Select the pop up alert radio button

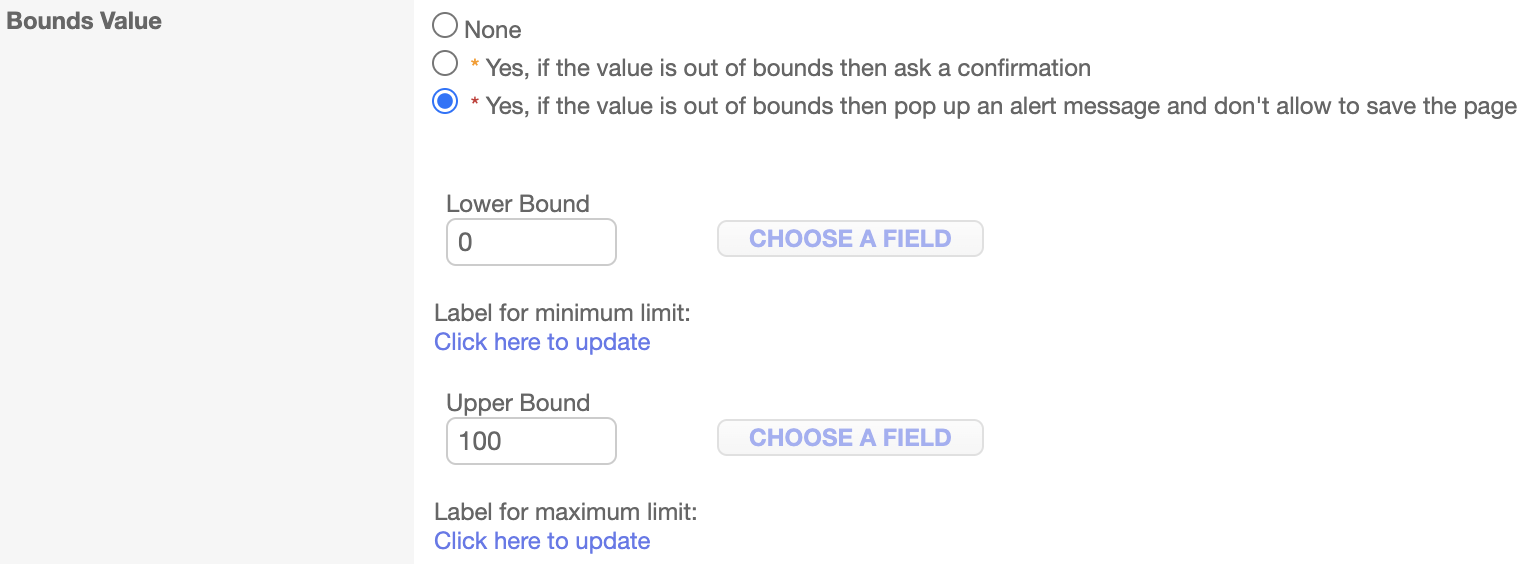445,102
